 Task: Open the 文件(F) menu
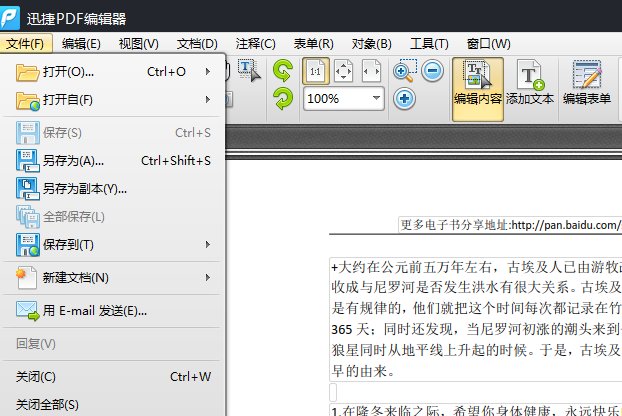click(25, 43)
